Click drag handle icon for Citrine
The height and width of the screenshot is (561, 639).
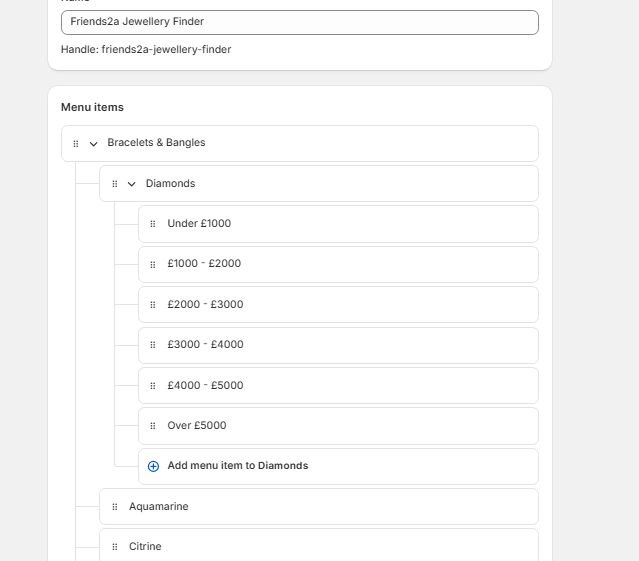click(x=114, y=547)
